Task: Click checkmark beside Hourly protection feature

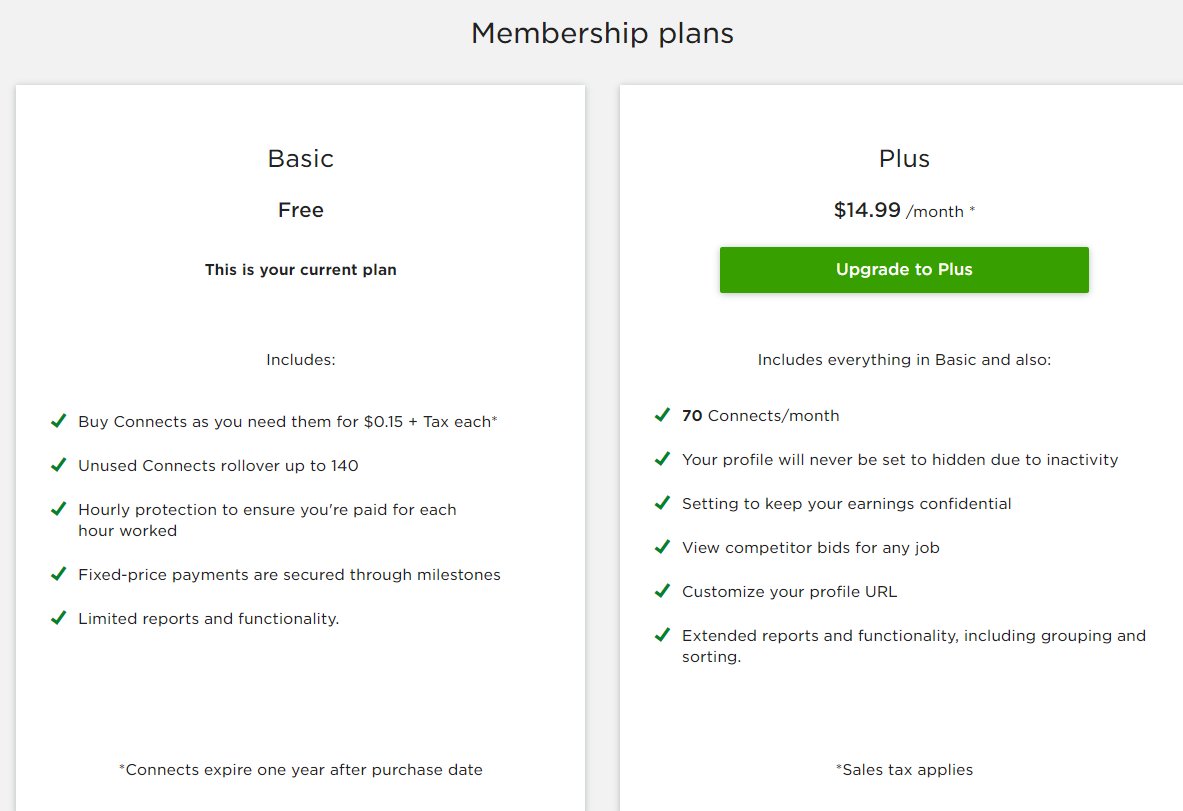Action: click(x=59, y=509)
